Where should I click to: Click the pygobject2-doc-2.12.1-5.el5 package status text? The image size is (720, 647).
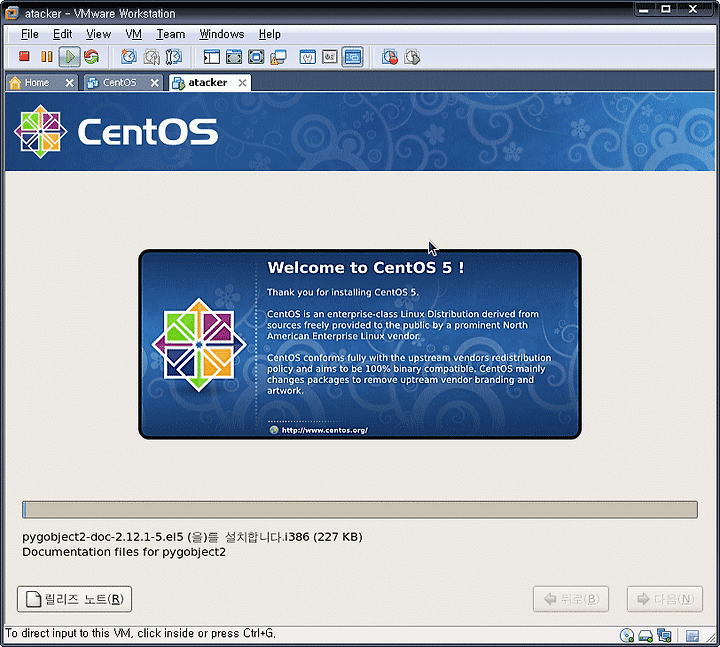192,537
